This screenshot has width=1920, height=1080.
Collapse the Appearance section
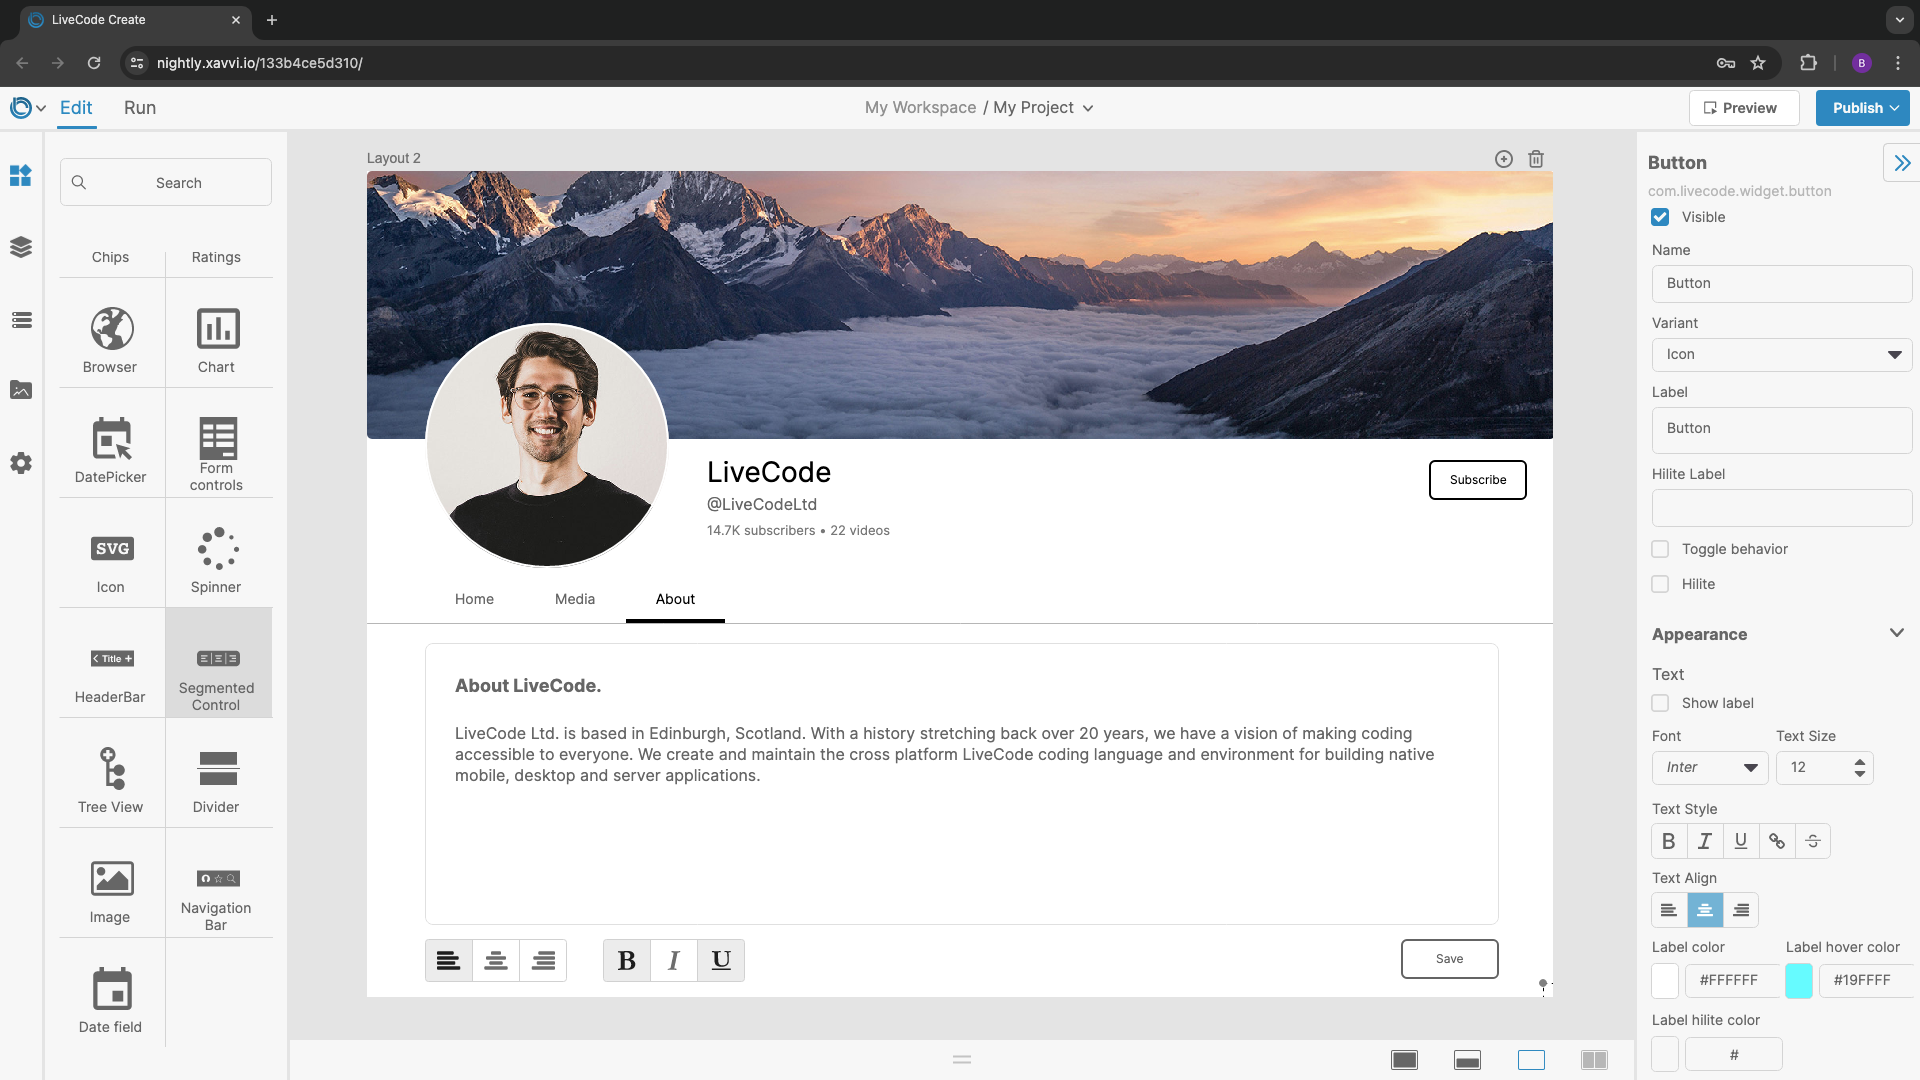click(x=1896, y=633)
